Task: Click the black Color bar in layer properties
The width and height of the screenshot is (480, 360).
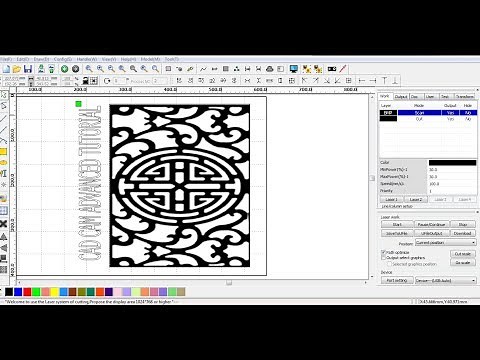Action: coord(452,163)
